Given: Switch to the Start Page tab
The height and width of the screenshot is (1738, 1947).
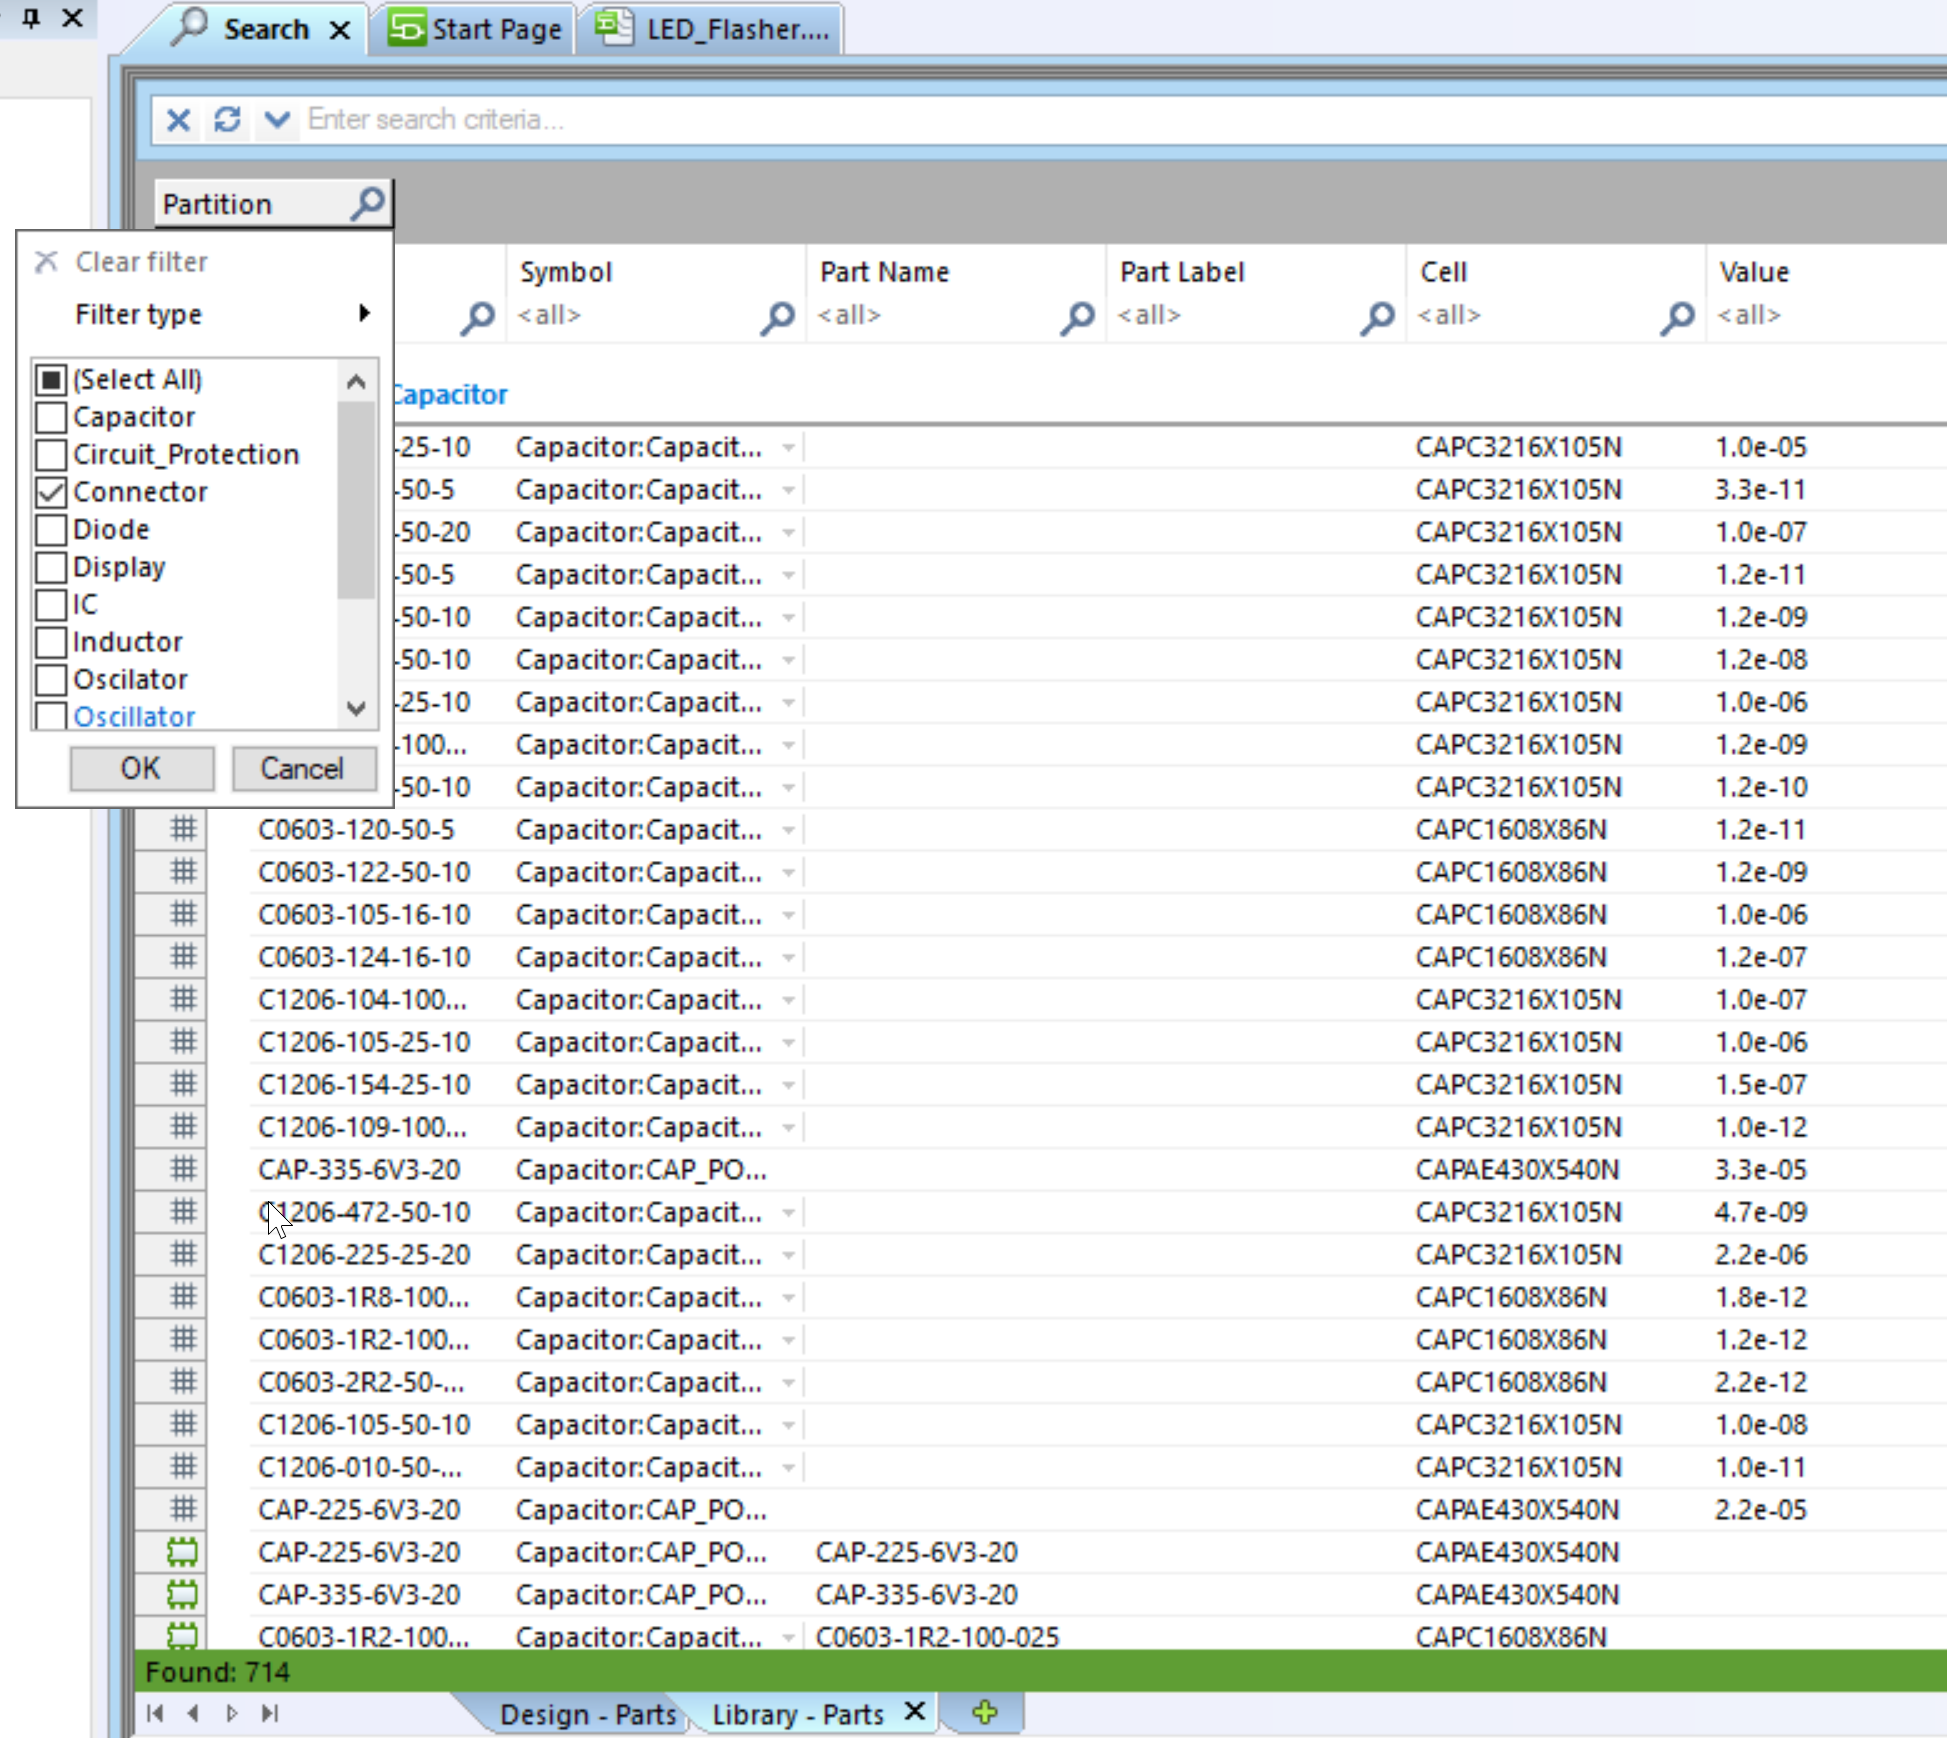Looking at the screenshot, I should tap(474, 29).
